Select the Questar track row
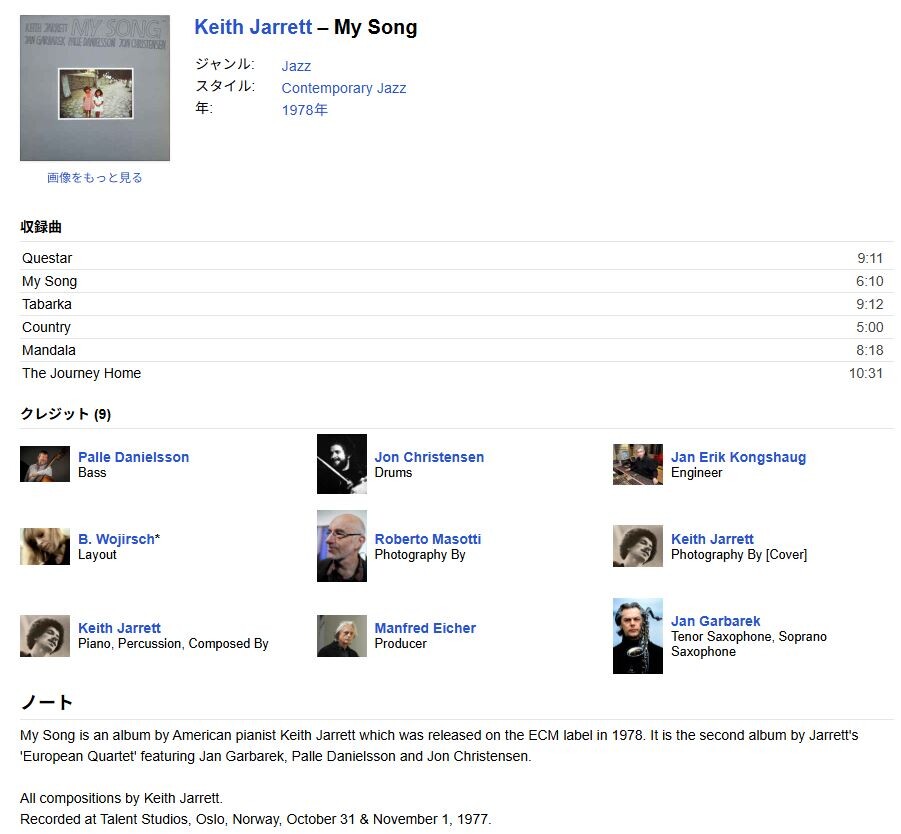Screen dimensions: 901x834 pos(457,258)
